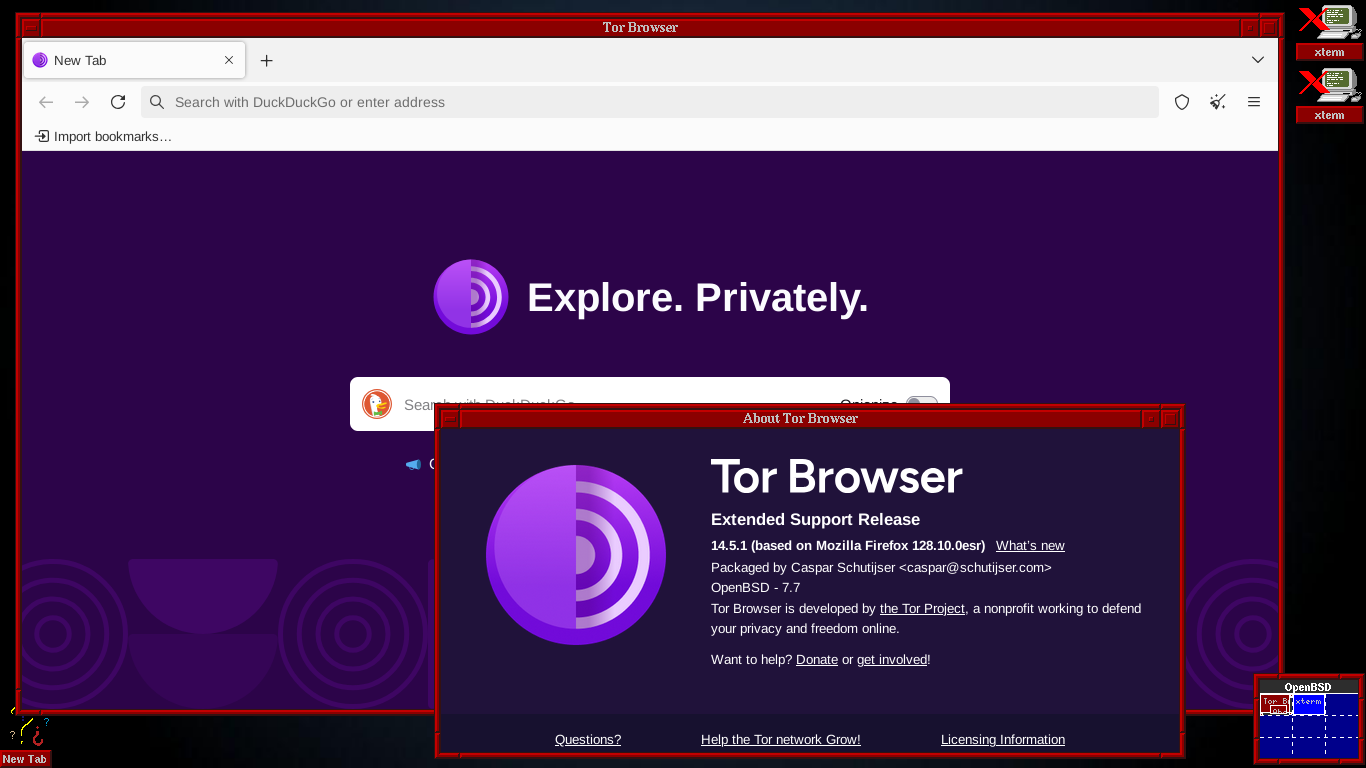Open the Tor Browser window menu button
Image resolution: width=1366 pixels, height=768 pixels.
pos(30,27)
